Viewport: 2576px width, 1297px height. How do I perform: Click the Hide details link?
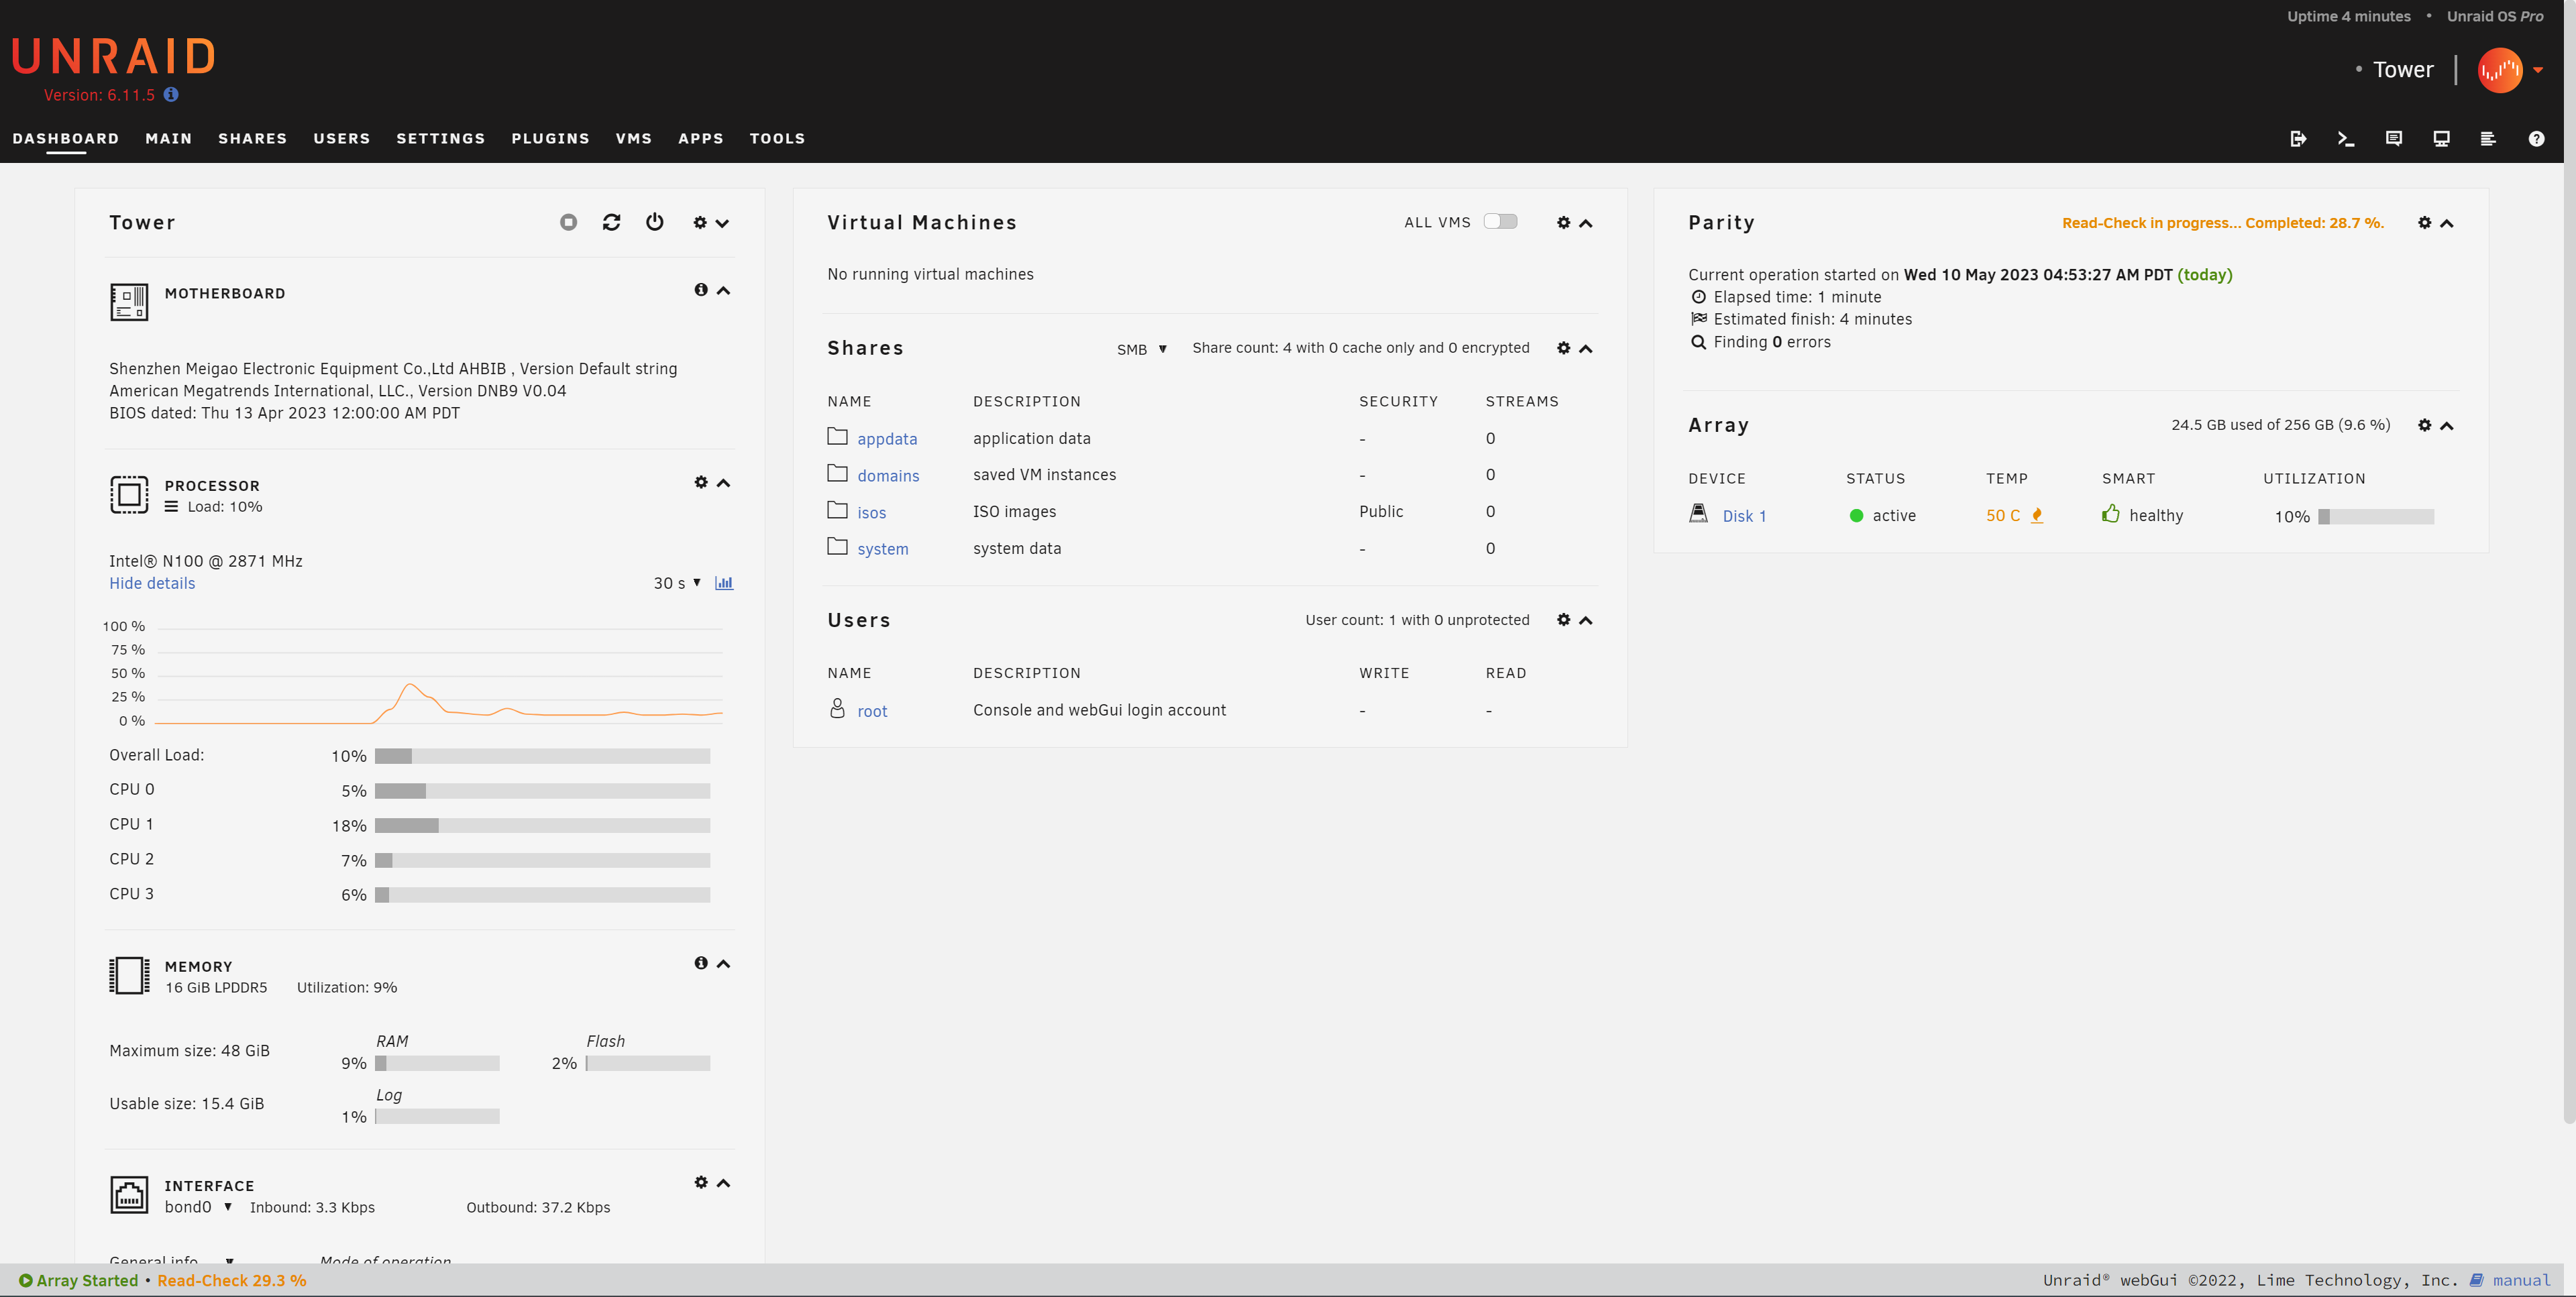coord(152,583)
